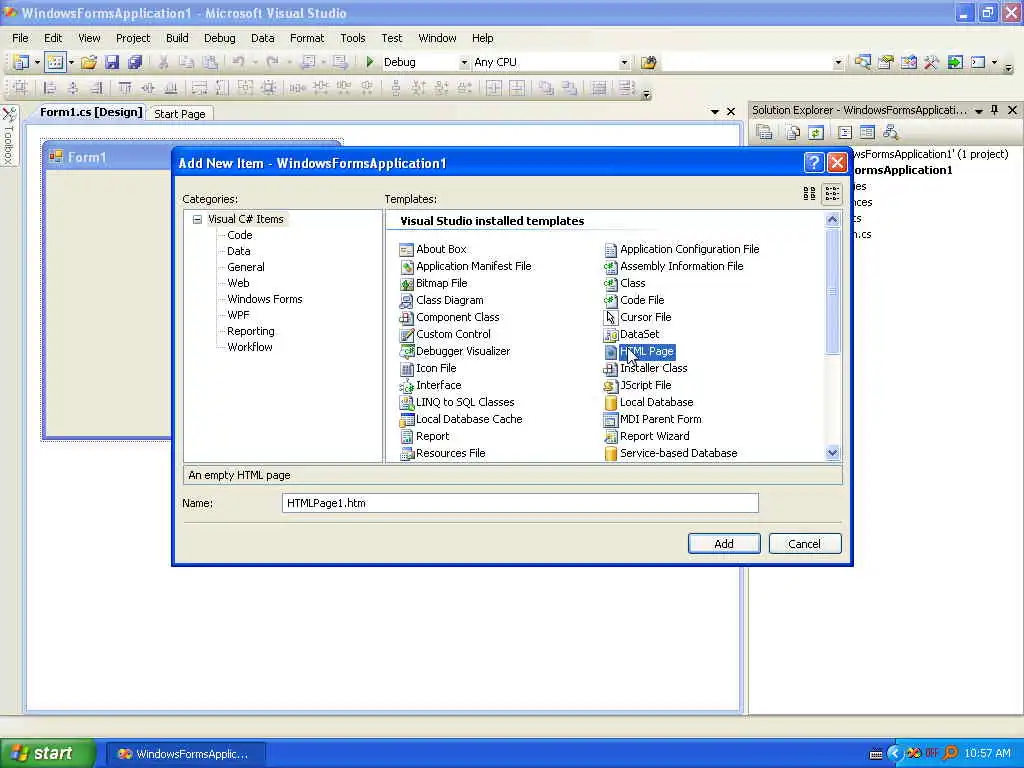Open the auto-hidden Toolbox side tab

click(x=8, y=136)
